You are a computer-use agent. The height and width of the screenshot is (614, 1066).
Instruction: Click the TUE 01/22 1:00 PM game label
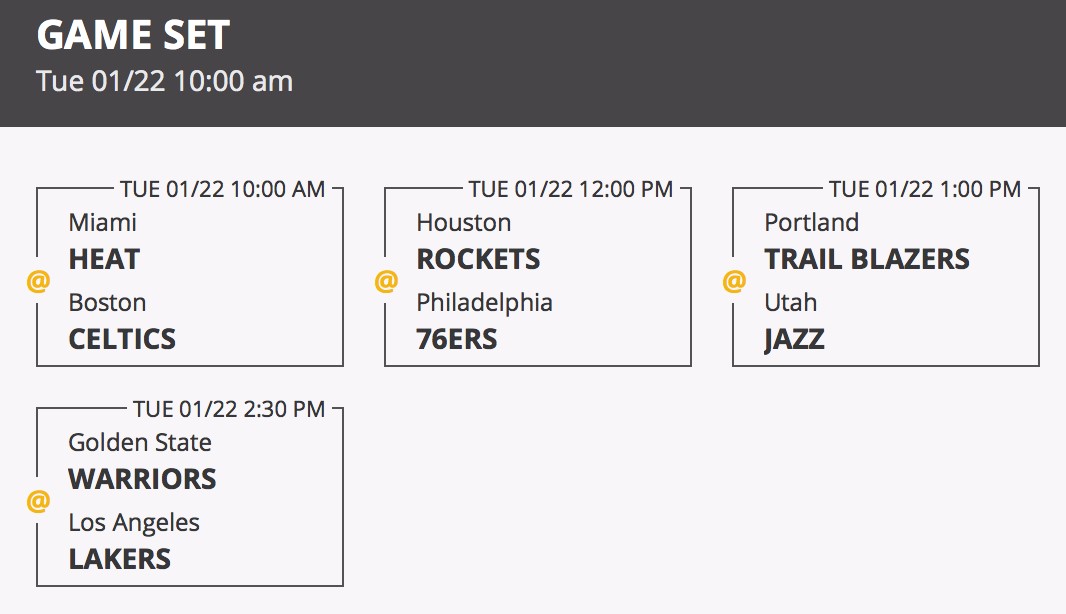tap(925, 189)
